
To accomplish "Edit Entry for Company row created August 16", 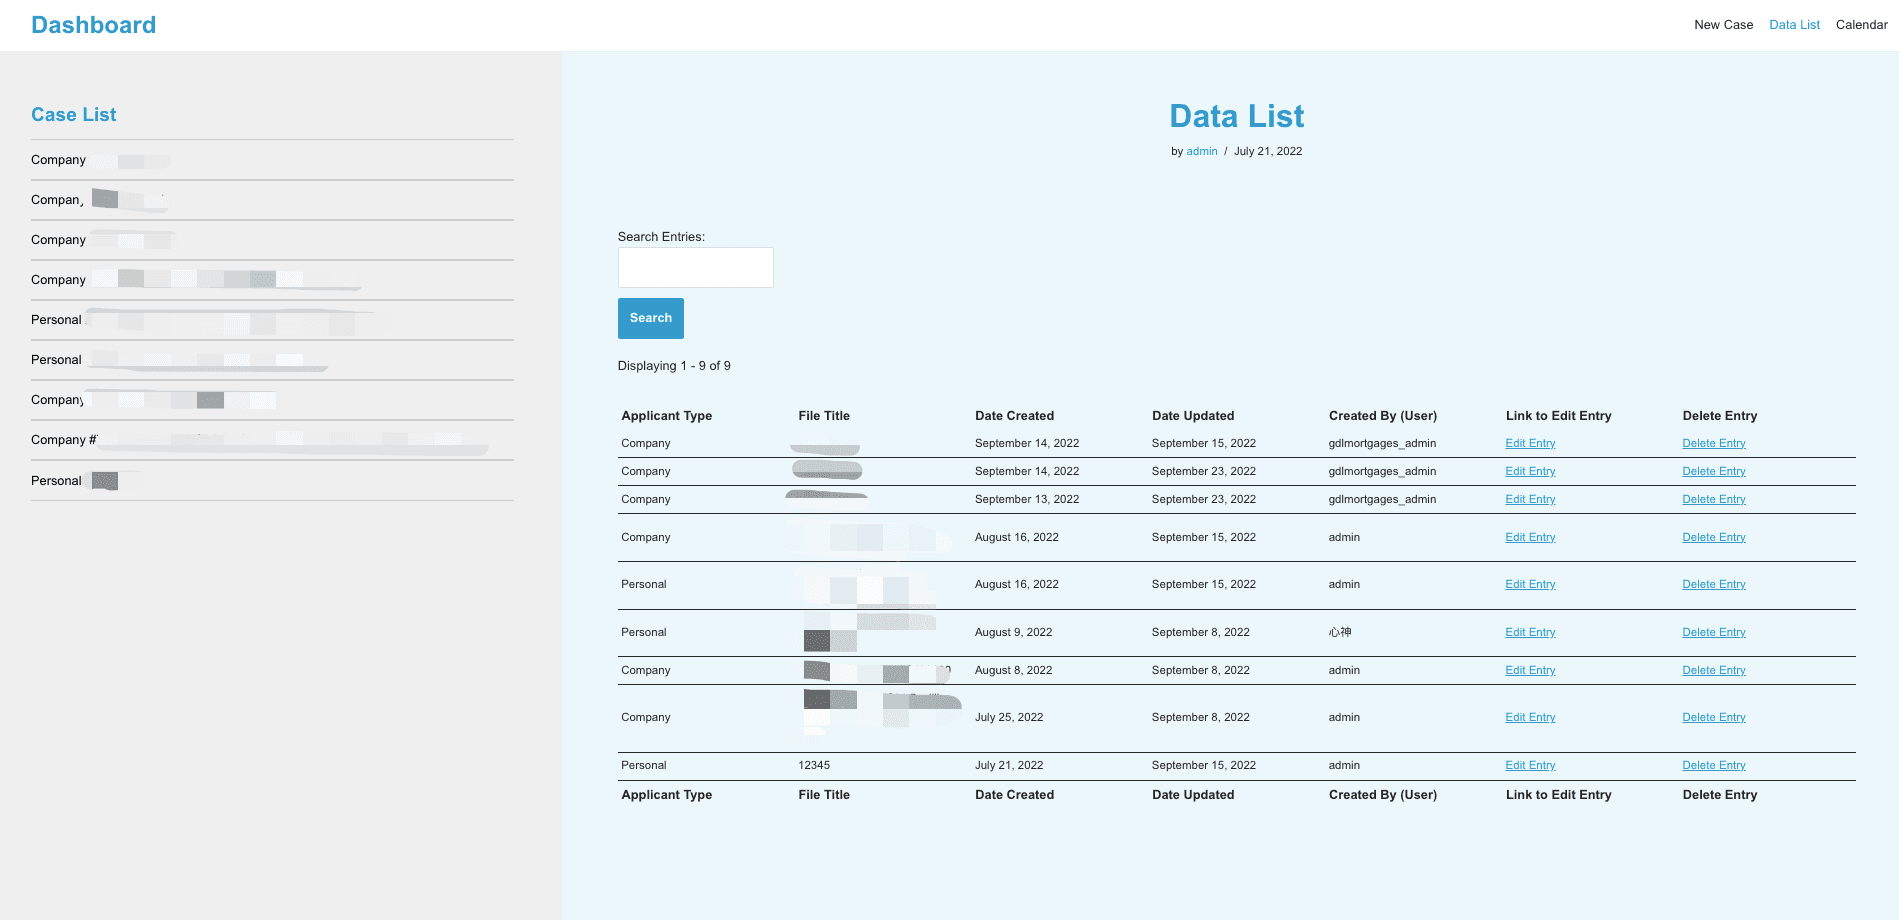I will coord(1530,537).
